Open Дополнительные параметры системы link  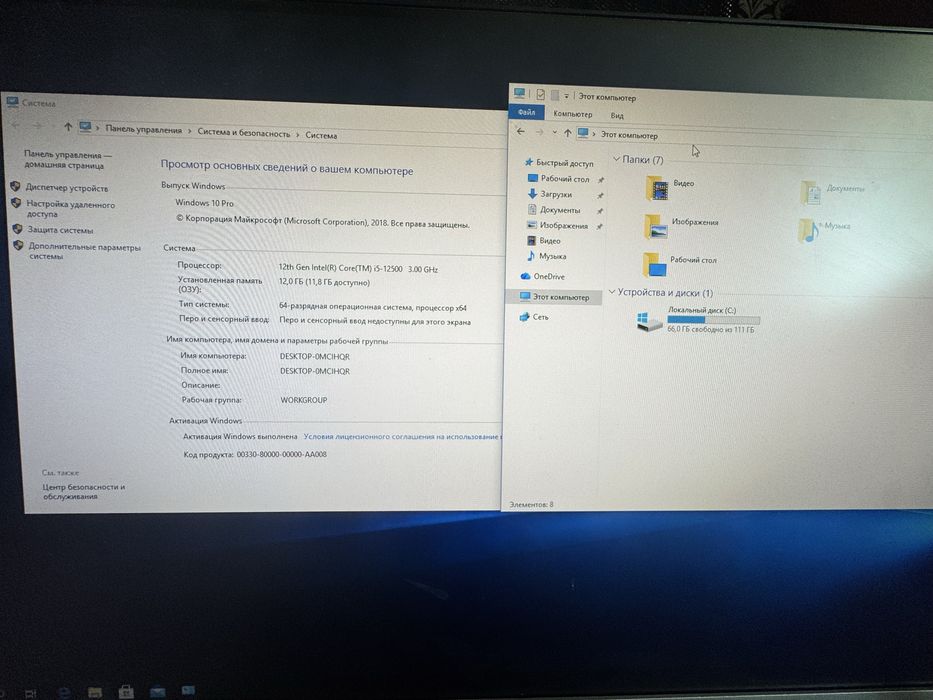pos(84,251)
